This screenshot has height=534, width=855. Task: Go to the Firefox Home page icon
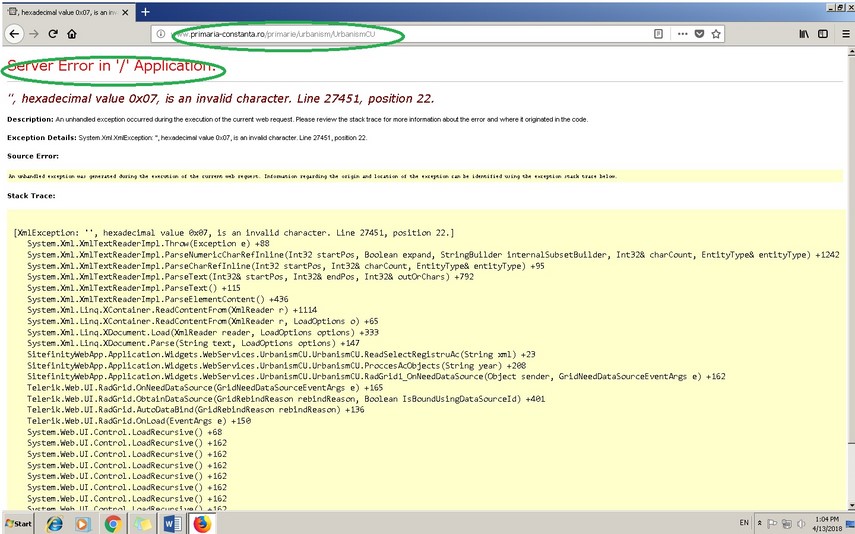[72, 33]
